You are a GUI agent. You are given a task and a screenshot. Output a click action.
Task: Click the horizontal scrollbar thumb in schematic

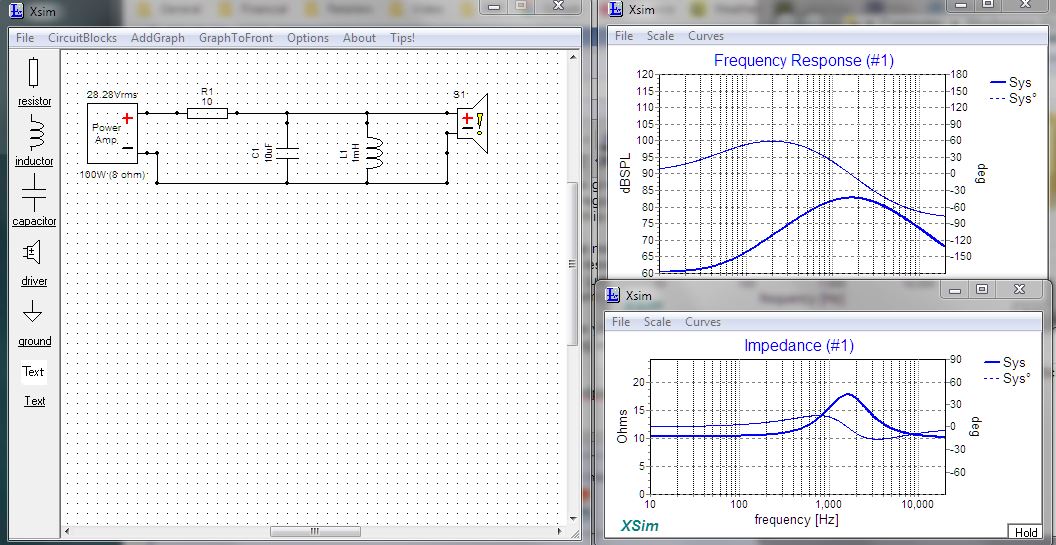click(315, 532)
